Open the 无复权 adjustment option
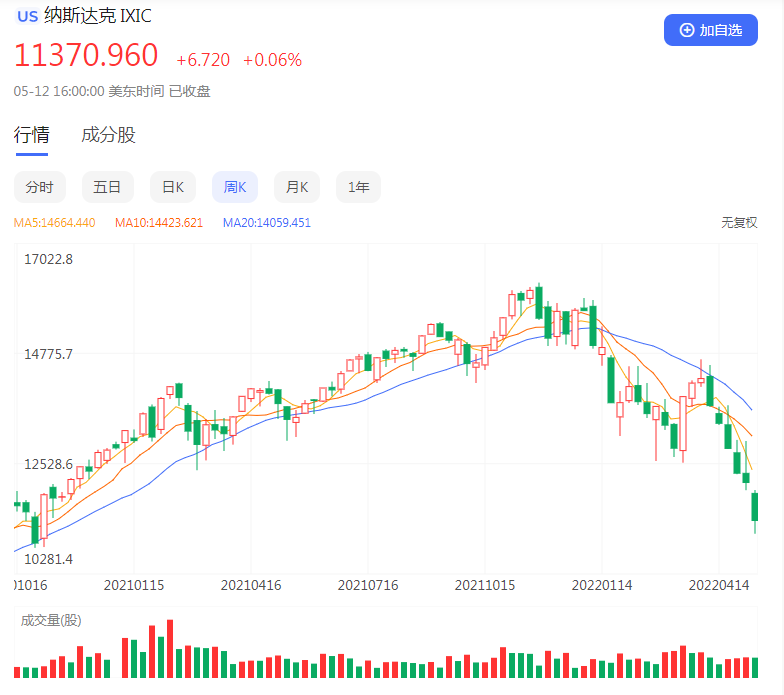 pyautogui.click(x=739, y=222)
